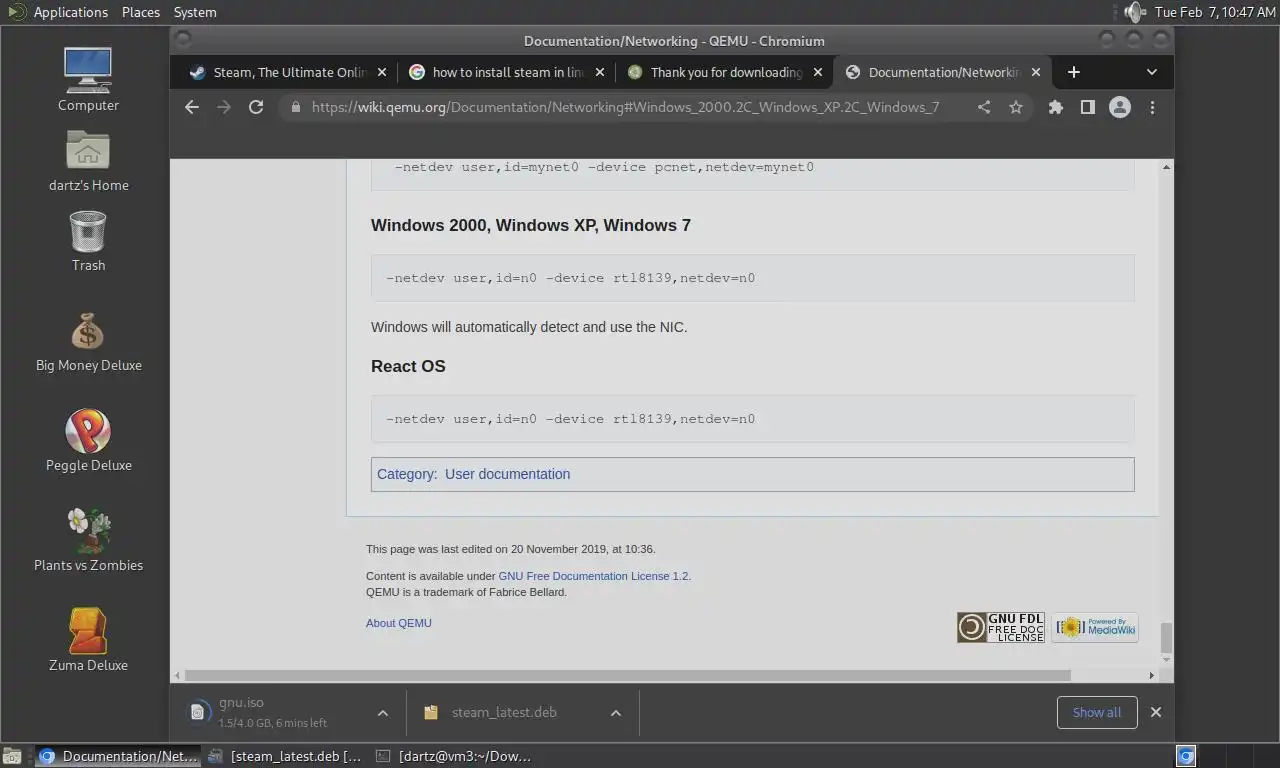Reload the QEMU wiki page

pos(256,107)
